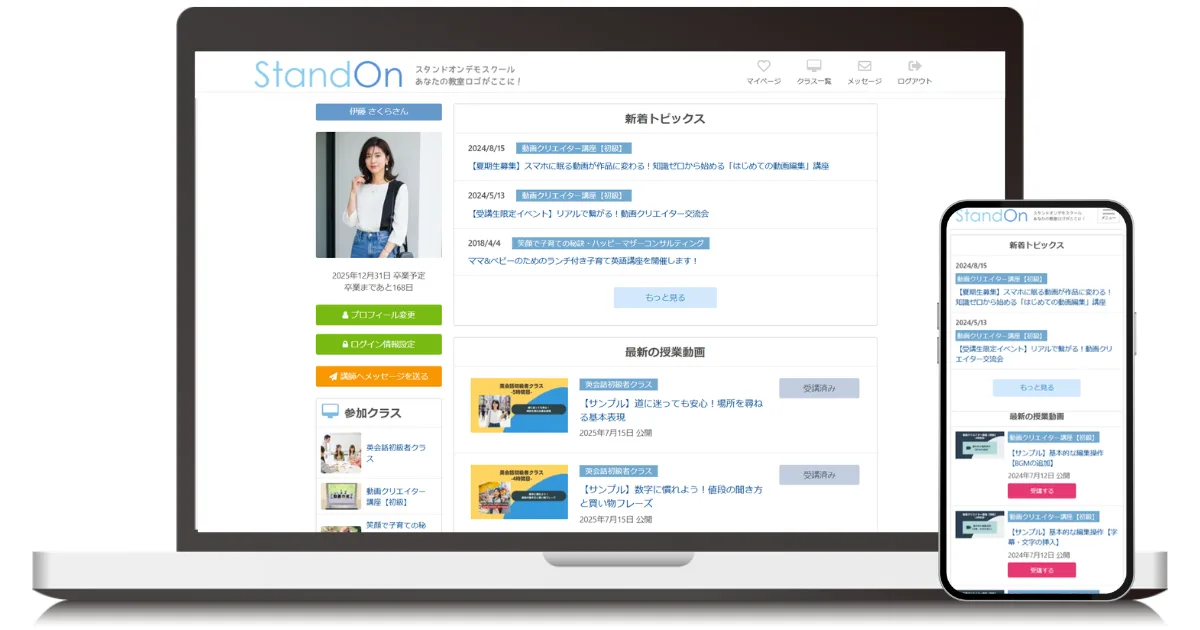
Task: Open マイページ via the heart icon
Action: (x=763, y=67)
